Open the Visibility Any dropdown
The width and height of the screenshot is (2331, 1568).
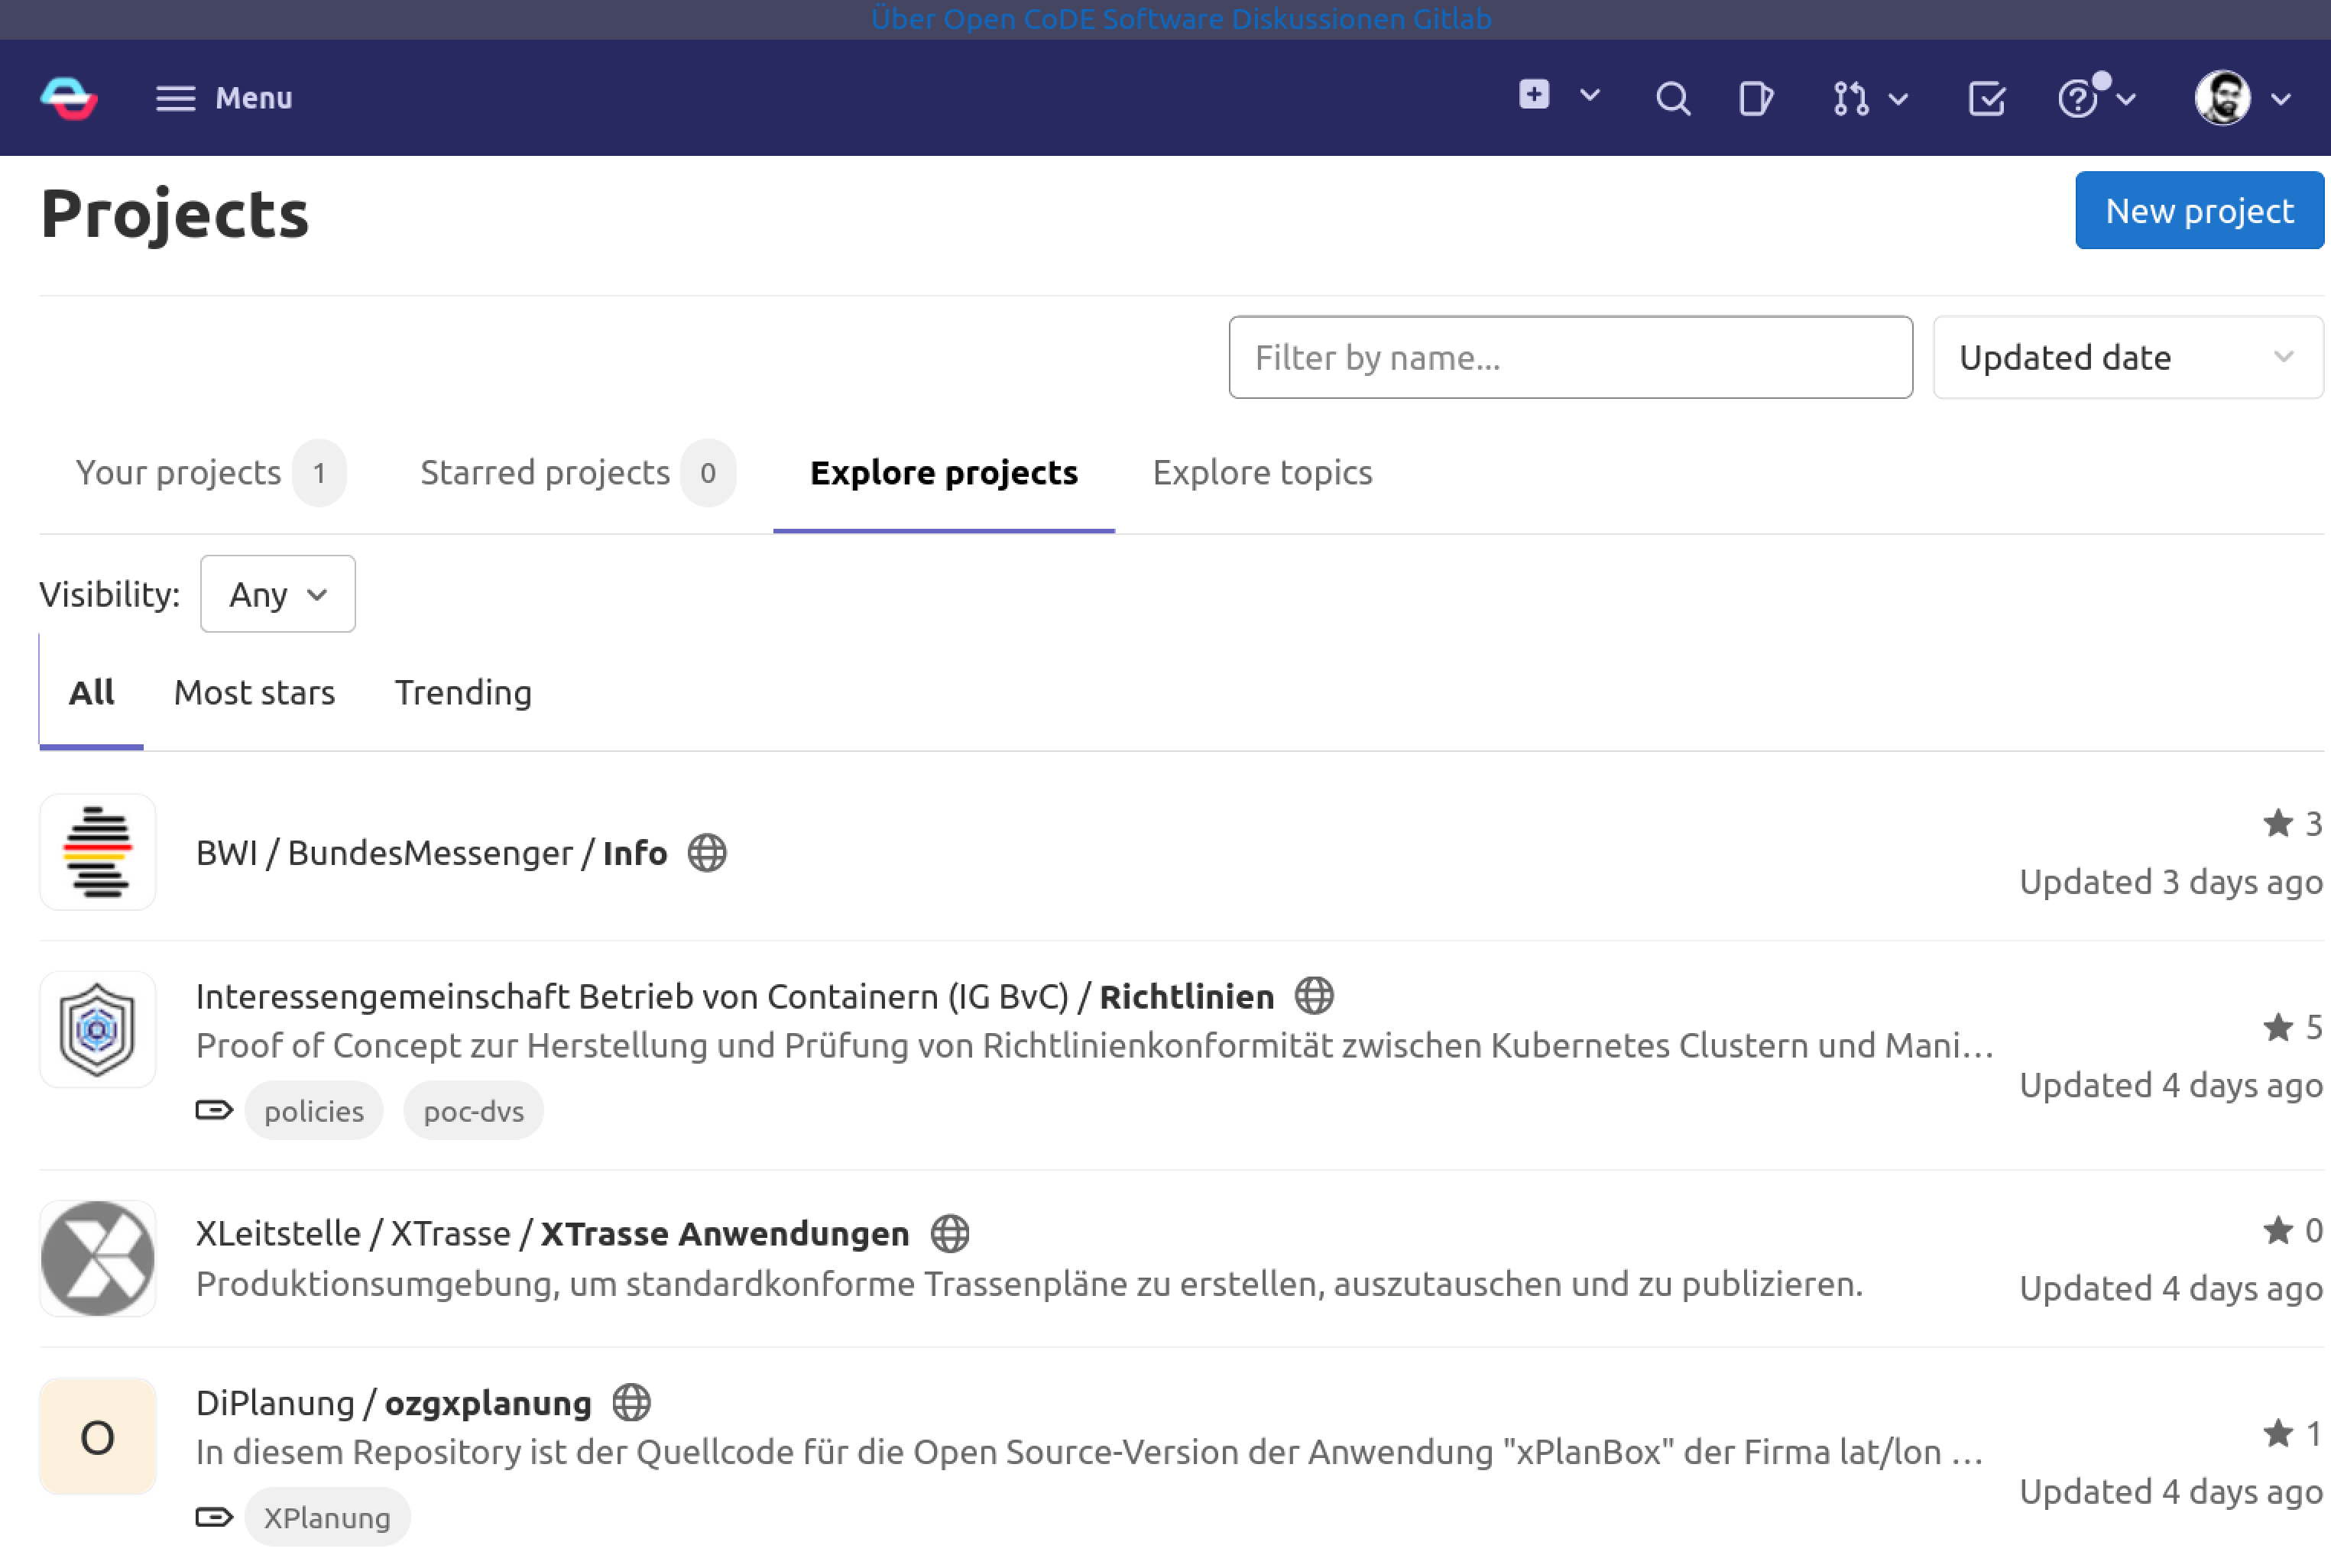[277, 594]
